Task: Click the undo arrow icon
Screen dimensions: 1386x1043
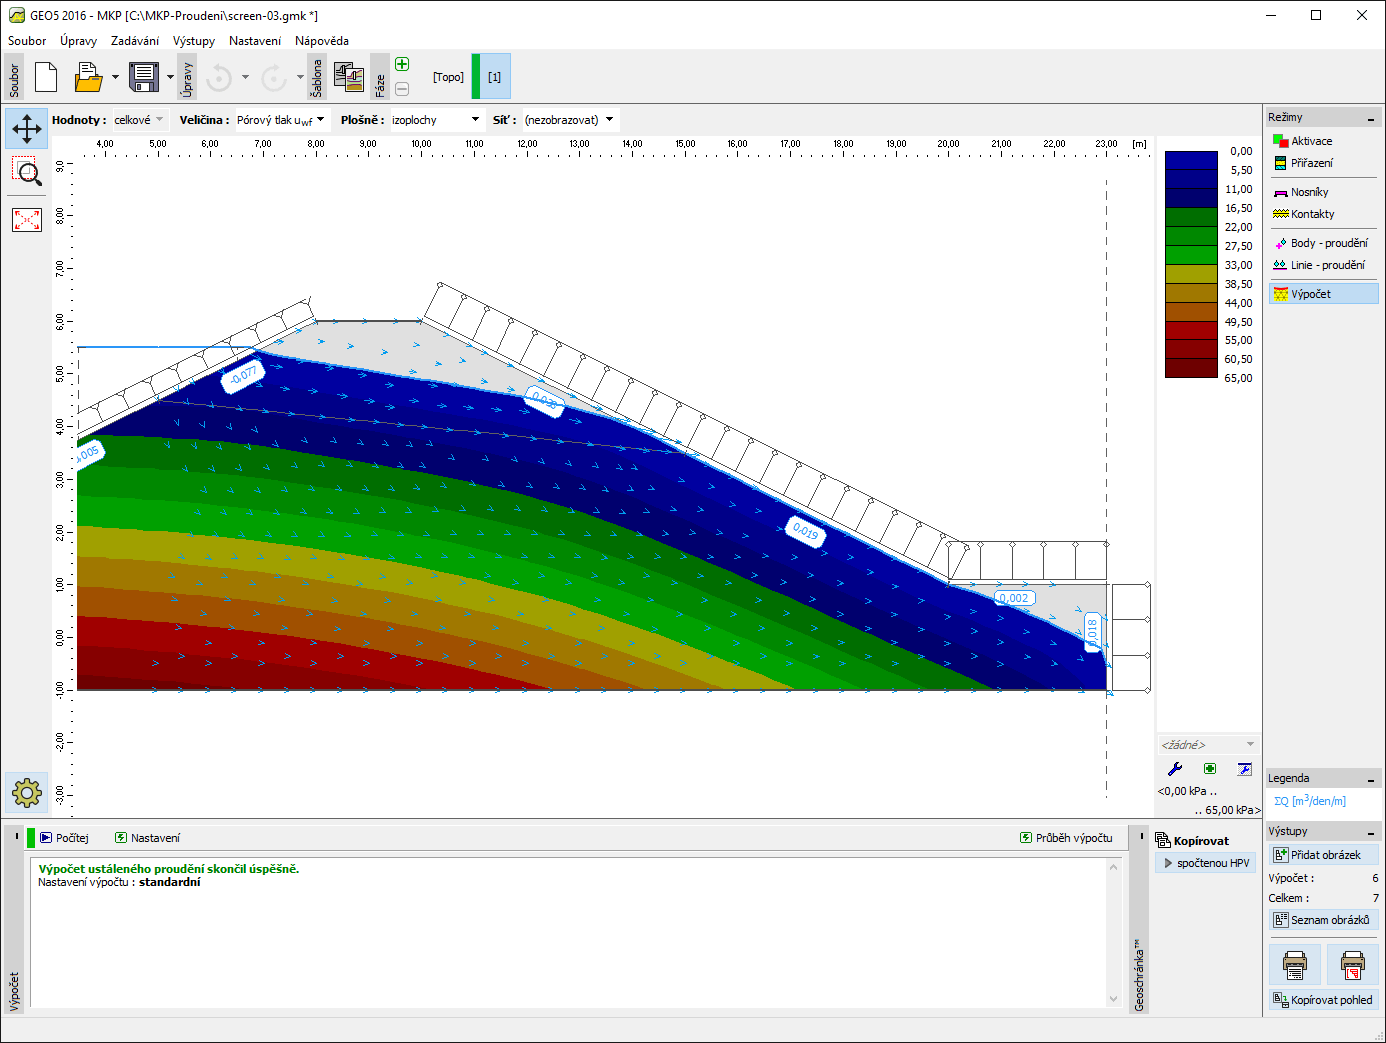Action: click(218, 77)
